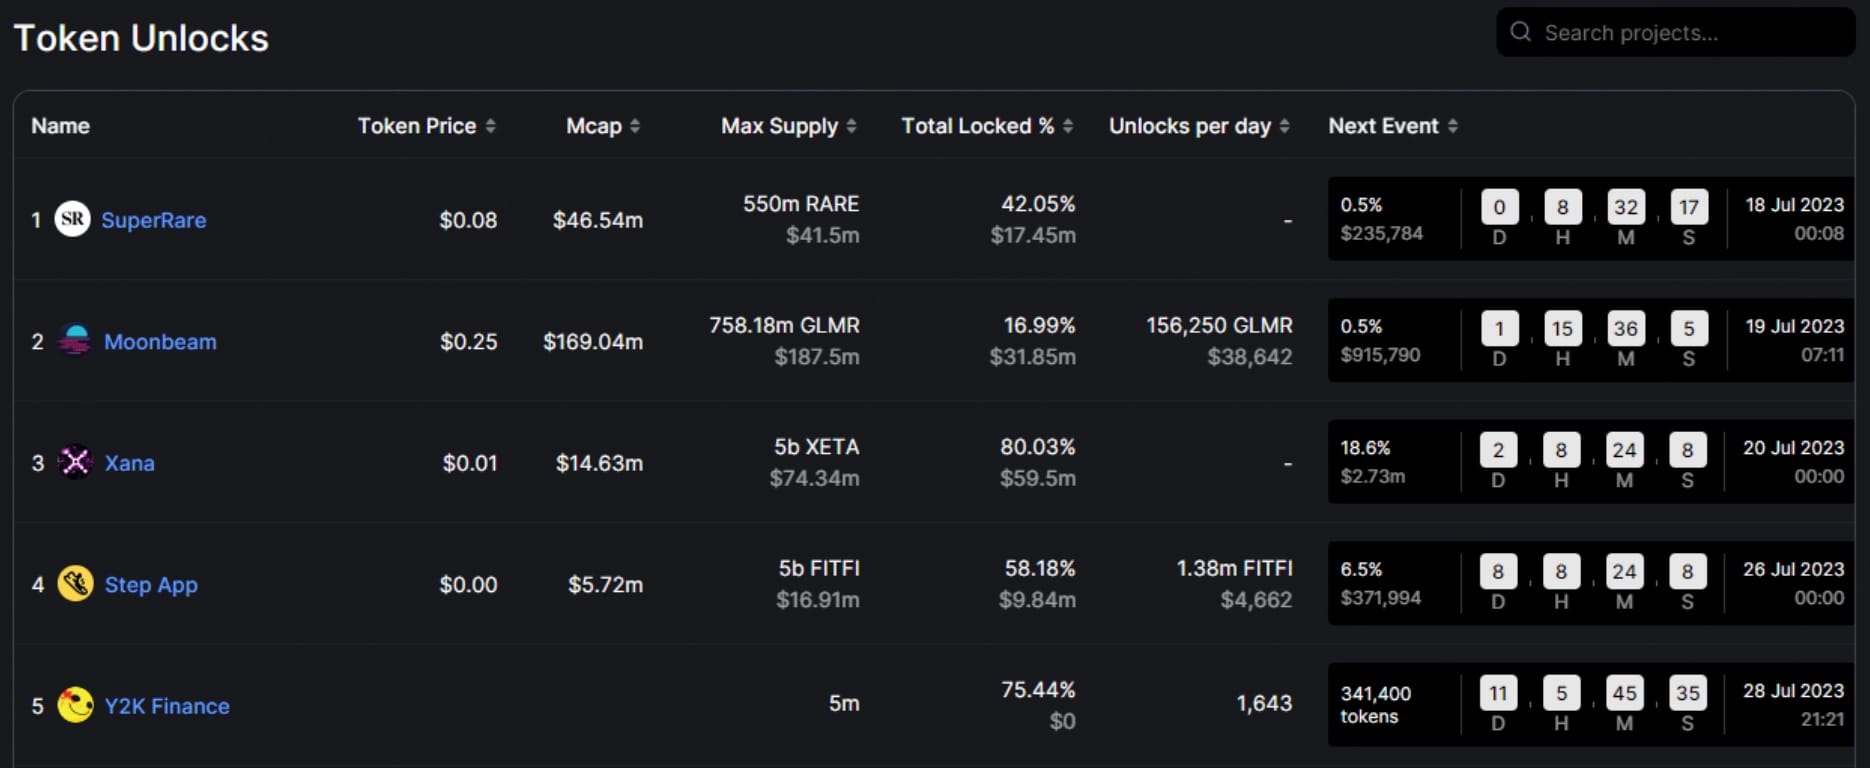The width and height of the screenshot is (1870, 768).
Task: Select Step App token price $0.00
Action: point(468,584)
